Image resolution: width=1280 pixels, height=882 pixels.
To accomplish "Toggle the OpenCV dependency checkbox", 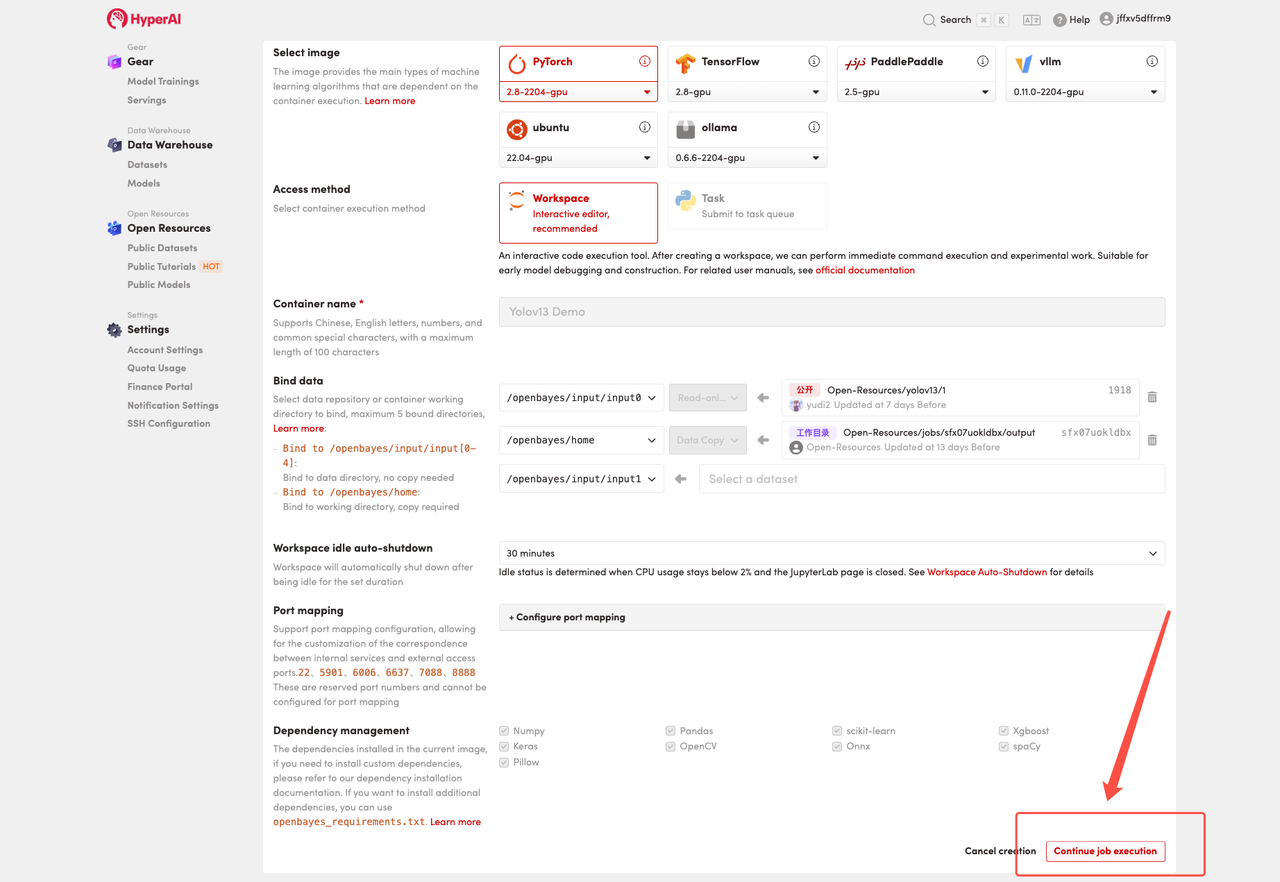I will pos(670,746).
